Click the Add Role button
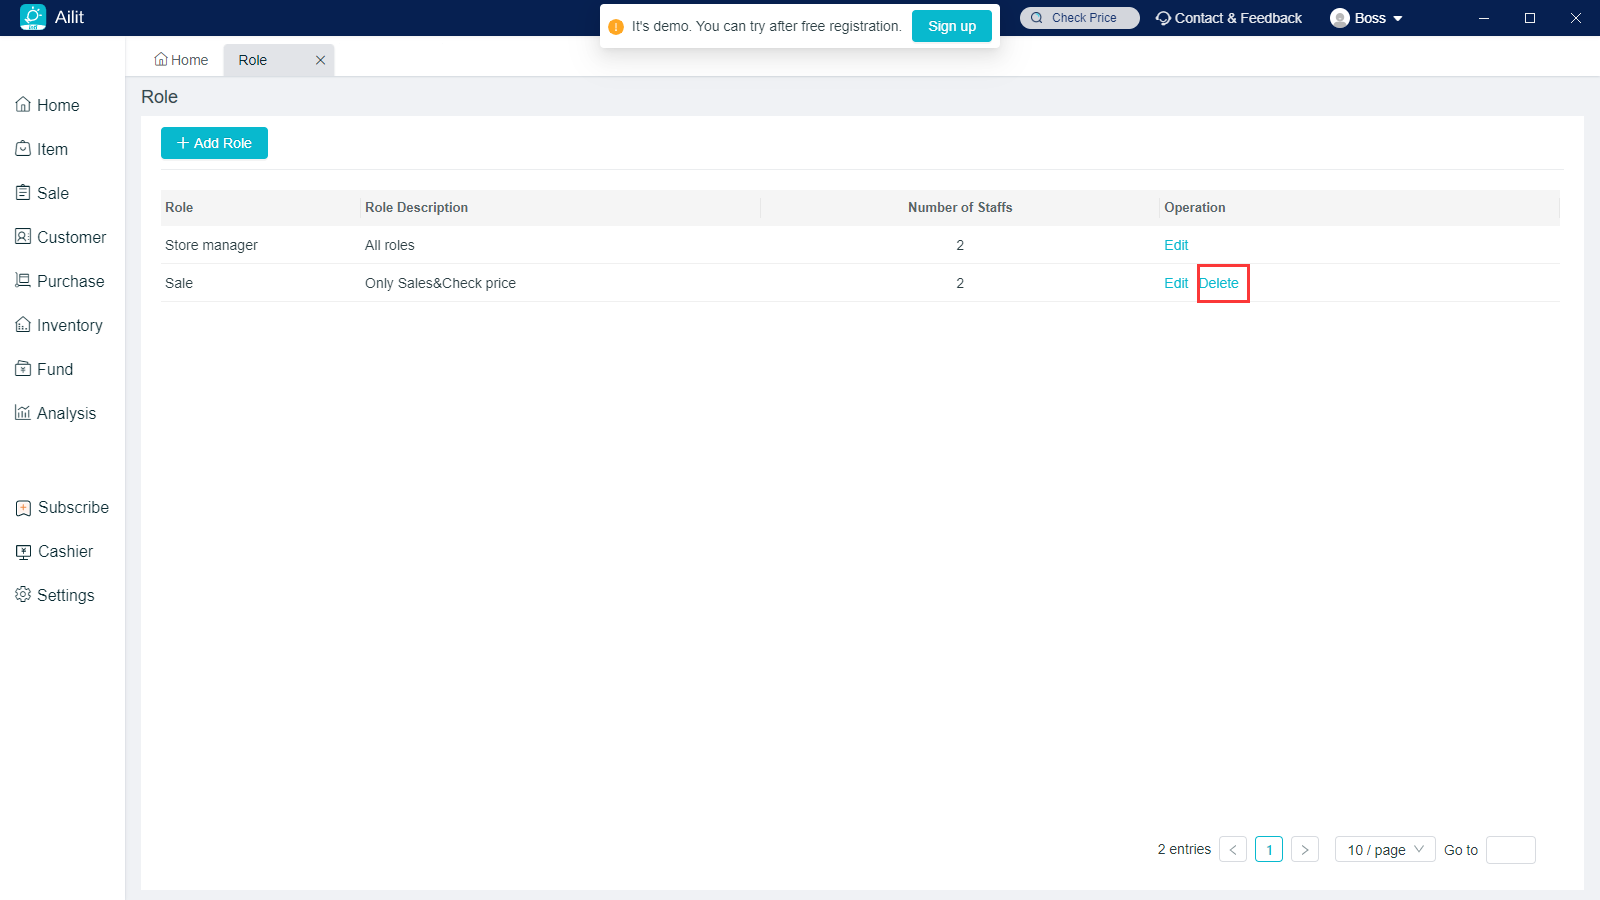Image resolution: width=1600 pixels, height=900 pixels. (214, 143)
